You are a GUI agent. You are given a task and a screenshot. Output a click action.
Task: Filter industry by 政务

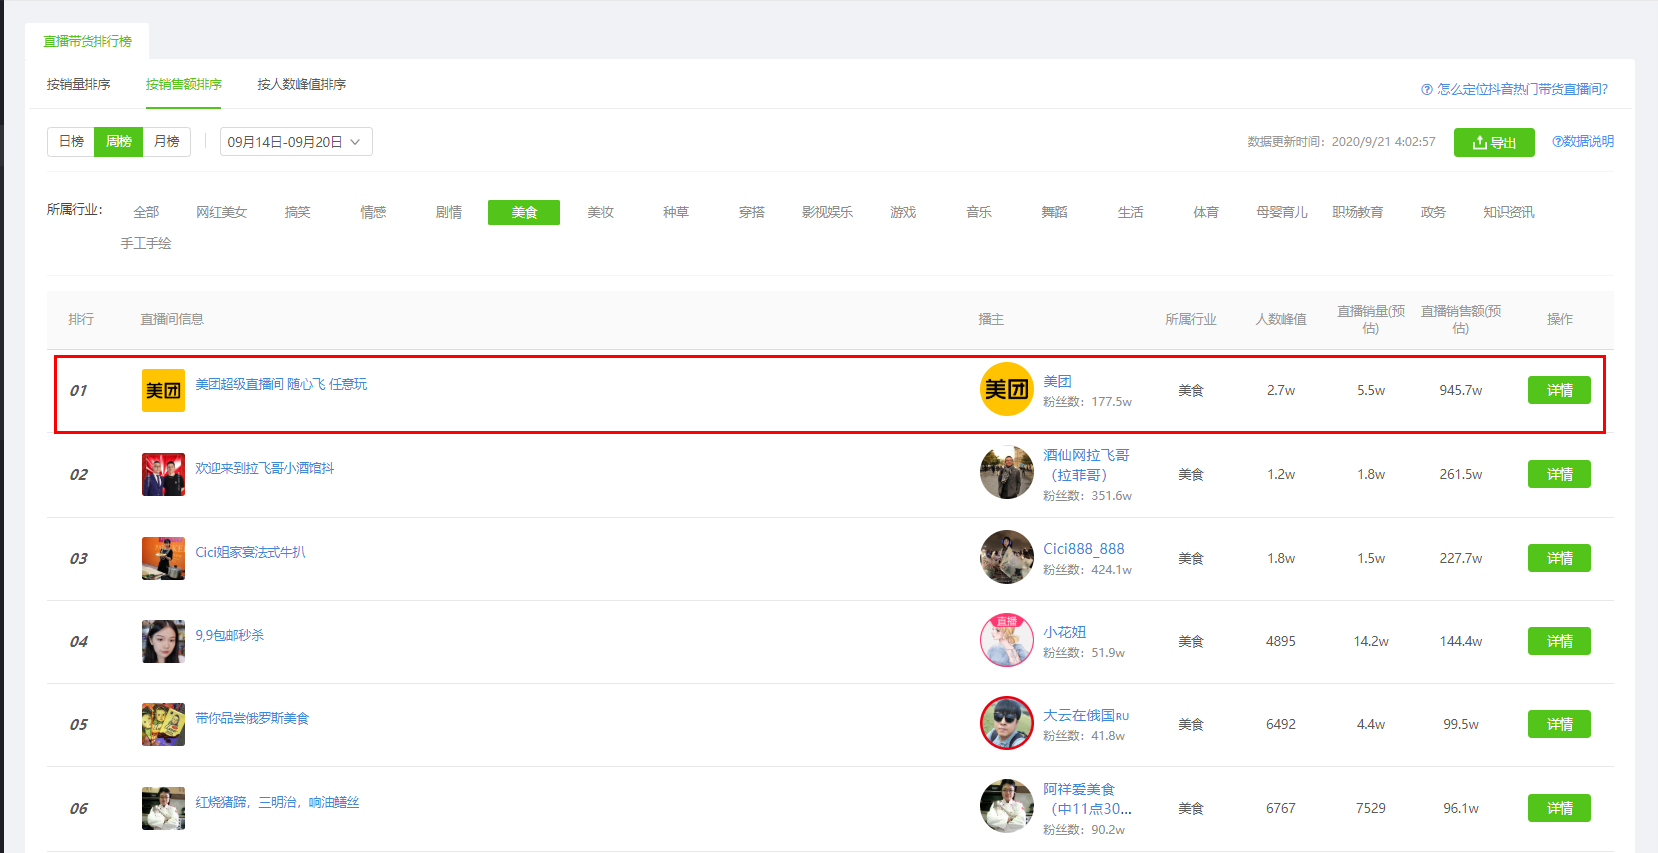pos(1433,212)
